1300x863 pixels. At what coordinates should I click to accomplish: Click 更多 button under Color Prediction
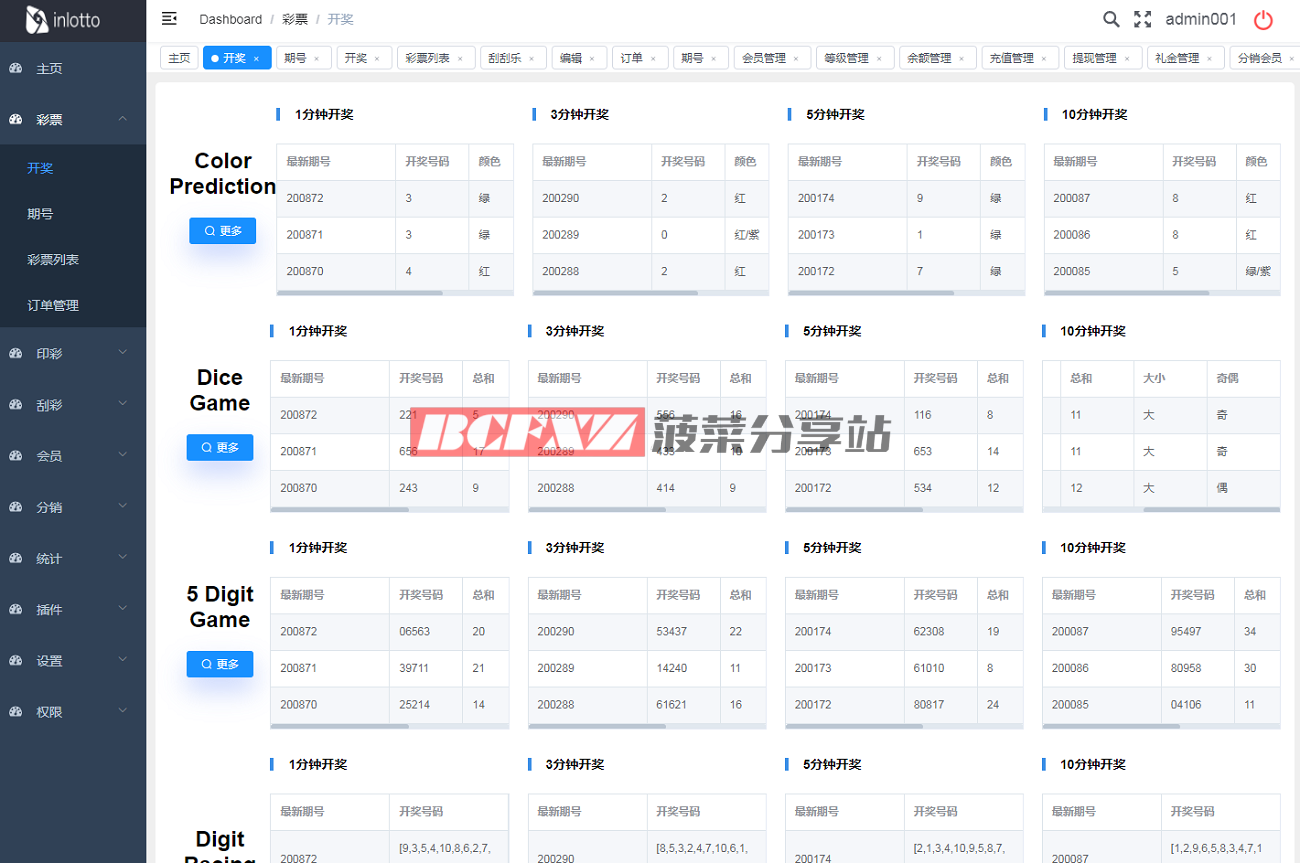(223, 231)
